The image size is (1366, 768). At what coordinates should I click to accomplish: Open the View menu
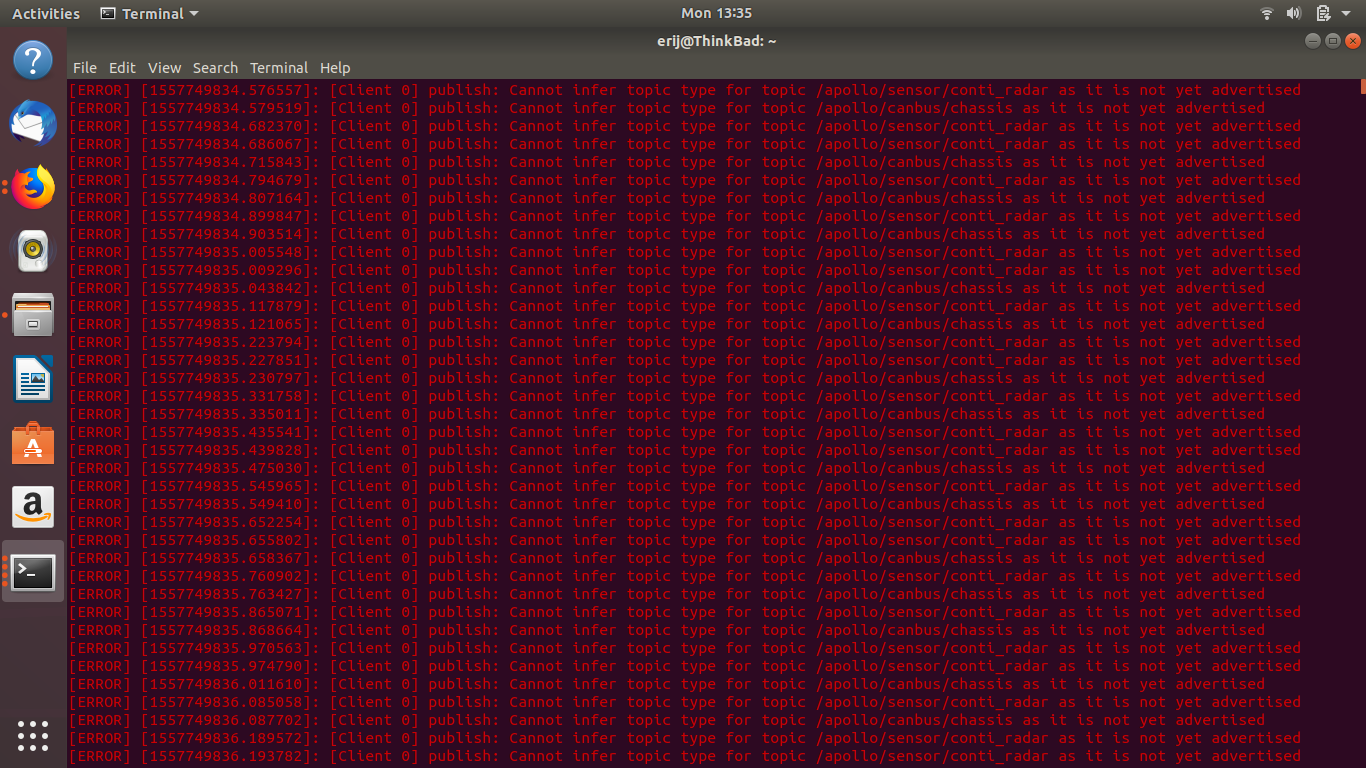(164, 68)
